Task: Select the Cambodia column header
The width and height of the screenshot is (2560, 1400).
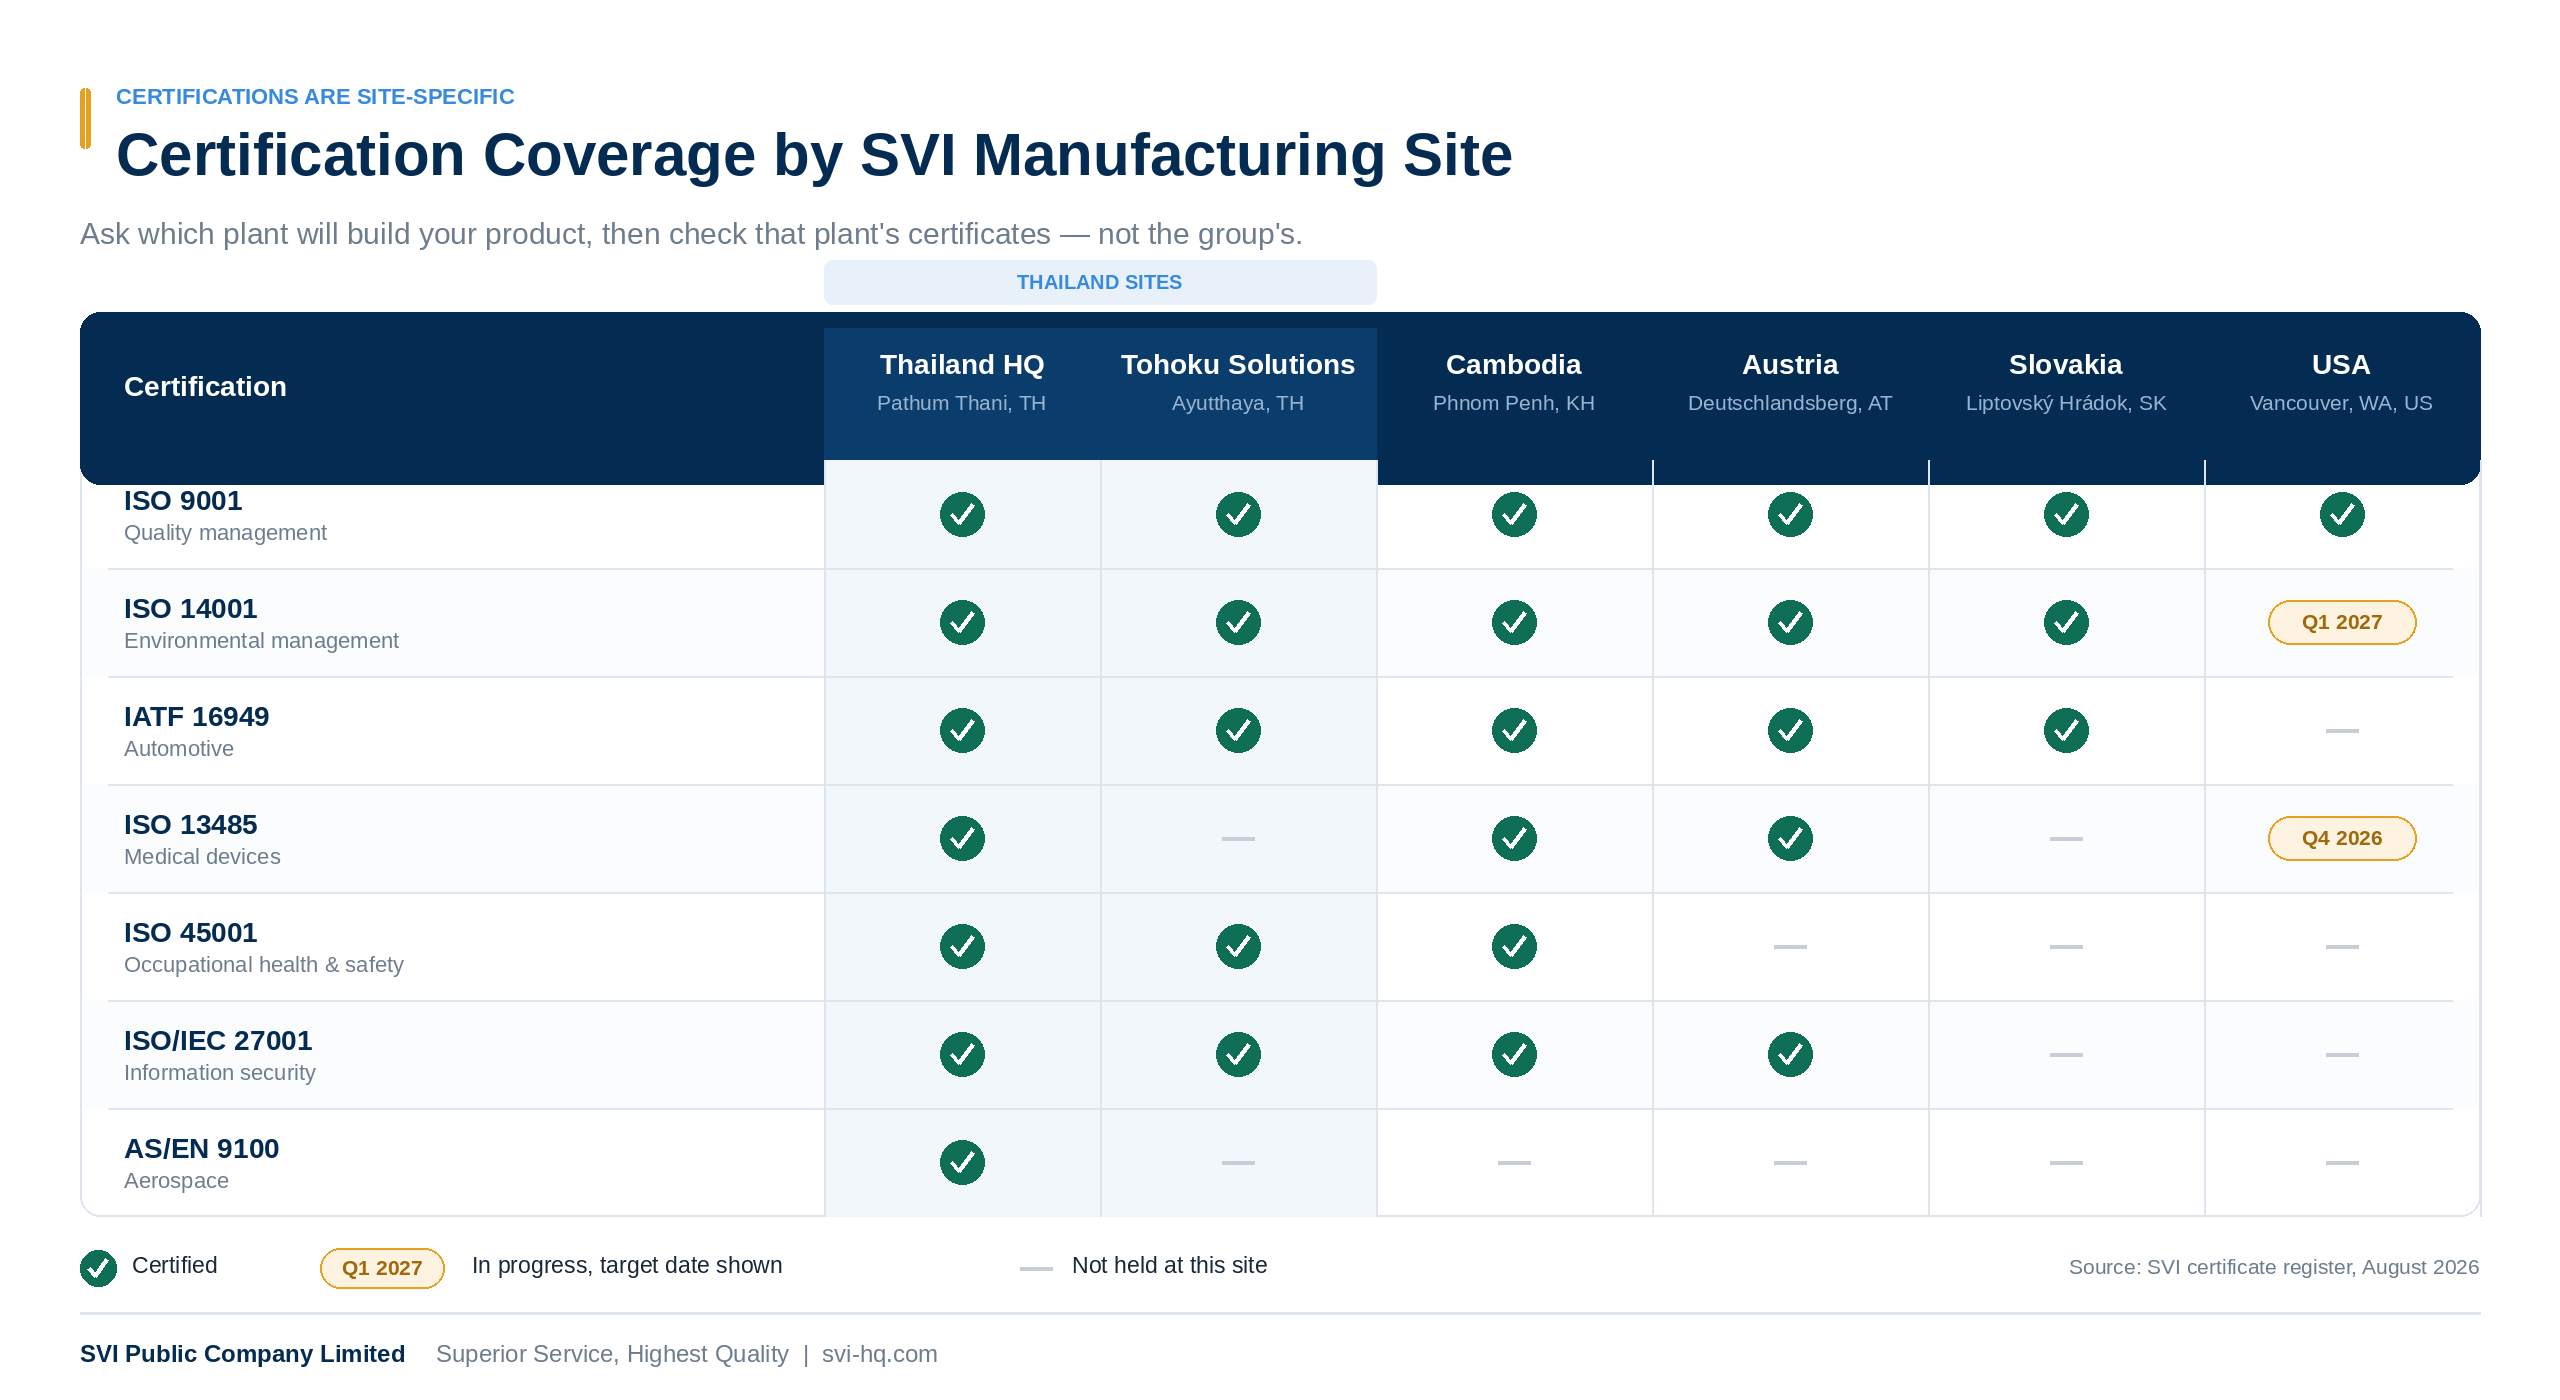Action: (x=1514, y=365)
